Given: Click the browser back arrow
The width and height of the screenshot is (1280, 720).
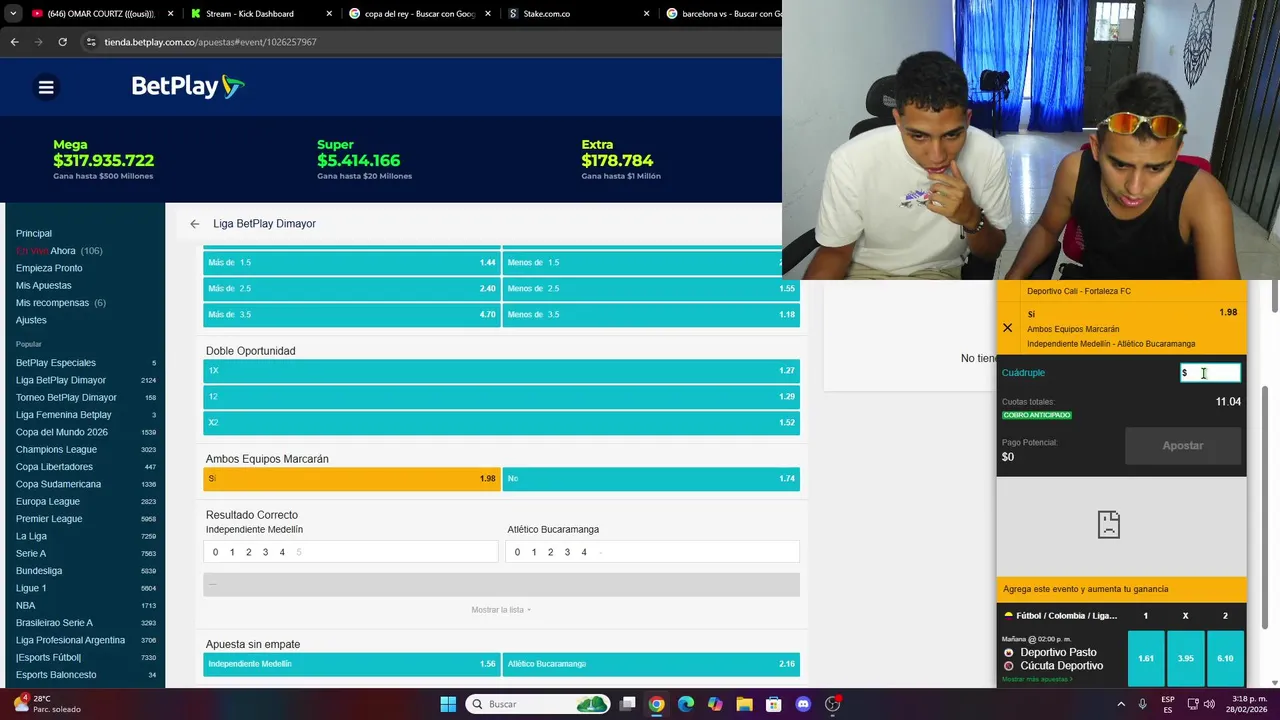Looking at the screenshot, I should pos(14,42).
